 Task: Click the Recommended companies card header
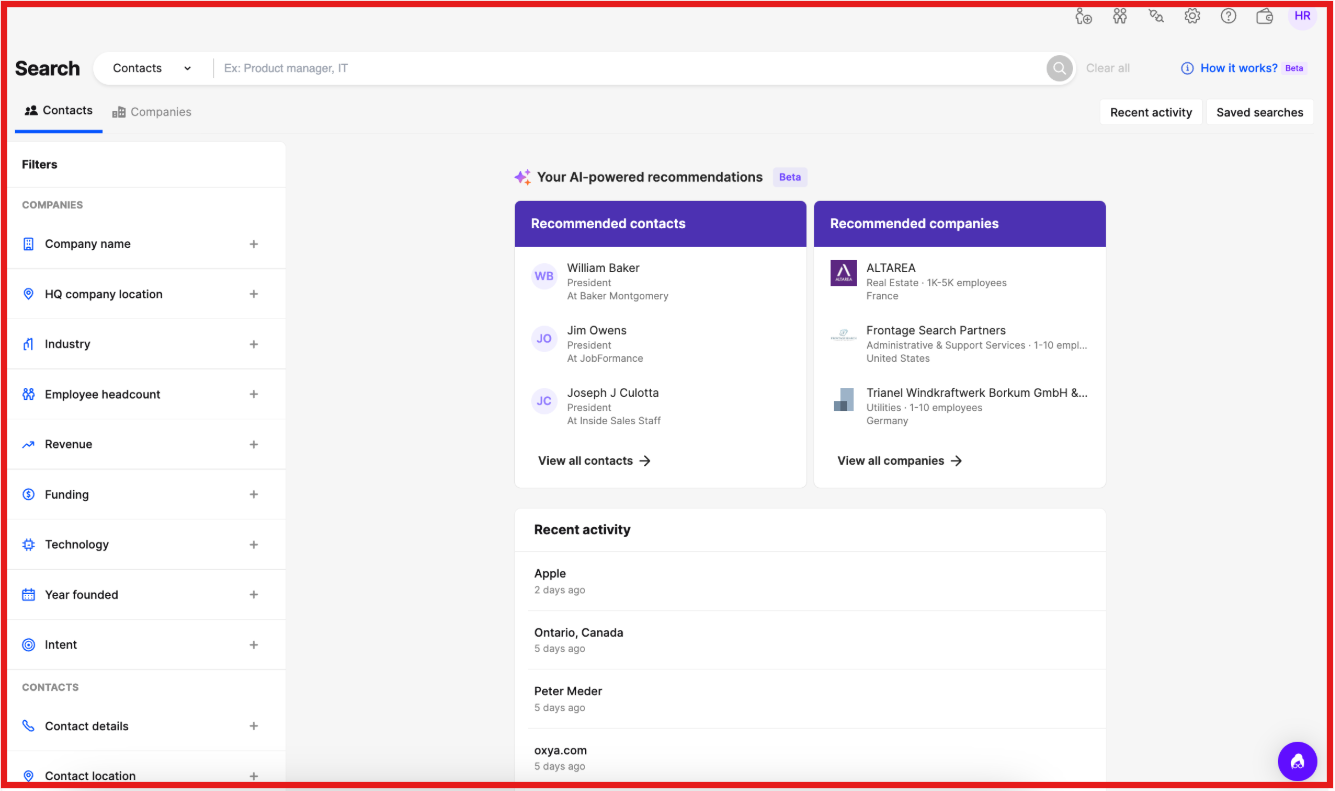[960, 224]
